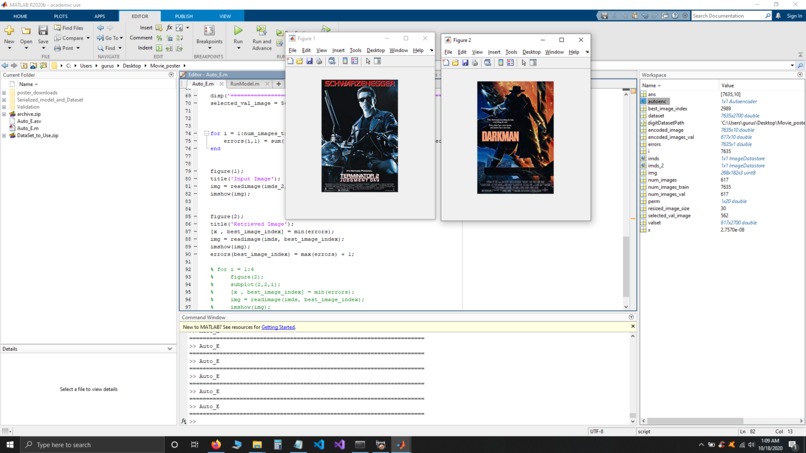Viewport: 806px width, 453px height.
Task: Click Sign In at top right
Action: [794, 16]
